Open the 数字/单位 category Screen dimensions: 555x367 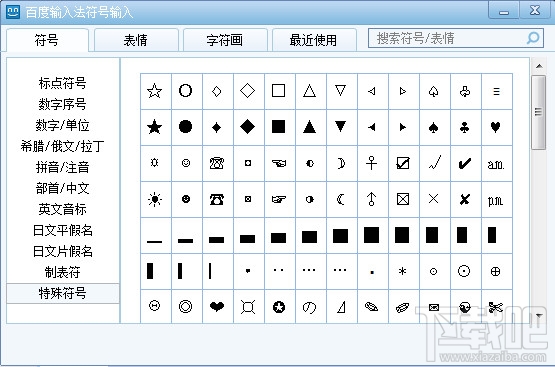tap(63, 125)
